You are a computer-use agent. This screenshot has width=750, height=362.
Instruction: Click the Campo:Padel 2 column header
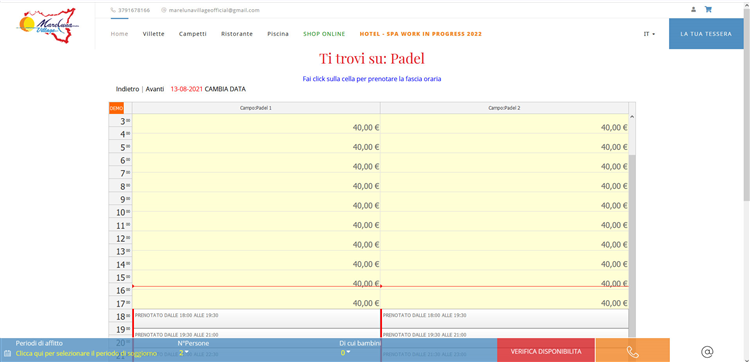[505, 108]
